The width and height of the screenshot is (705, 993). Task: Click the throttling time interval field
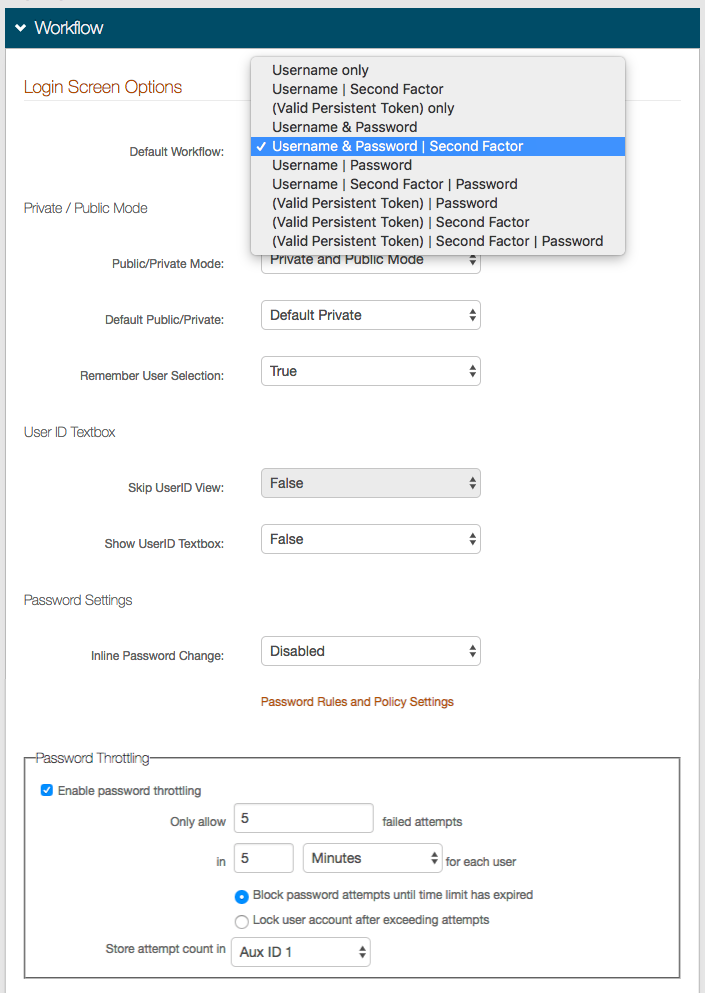(x=263, y=858)
